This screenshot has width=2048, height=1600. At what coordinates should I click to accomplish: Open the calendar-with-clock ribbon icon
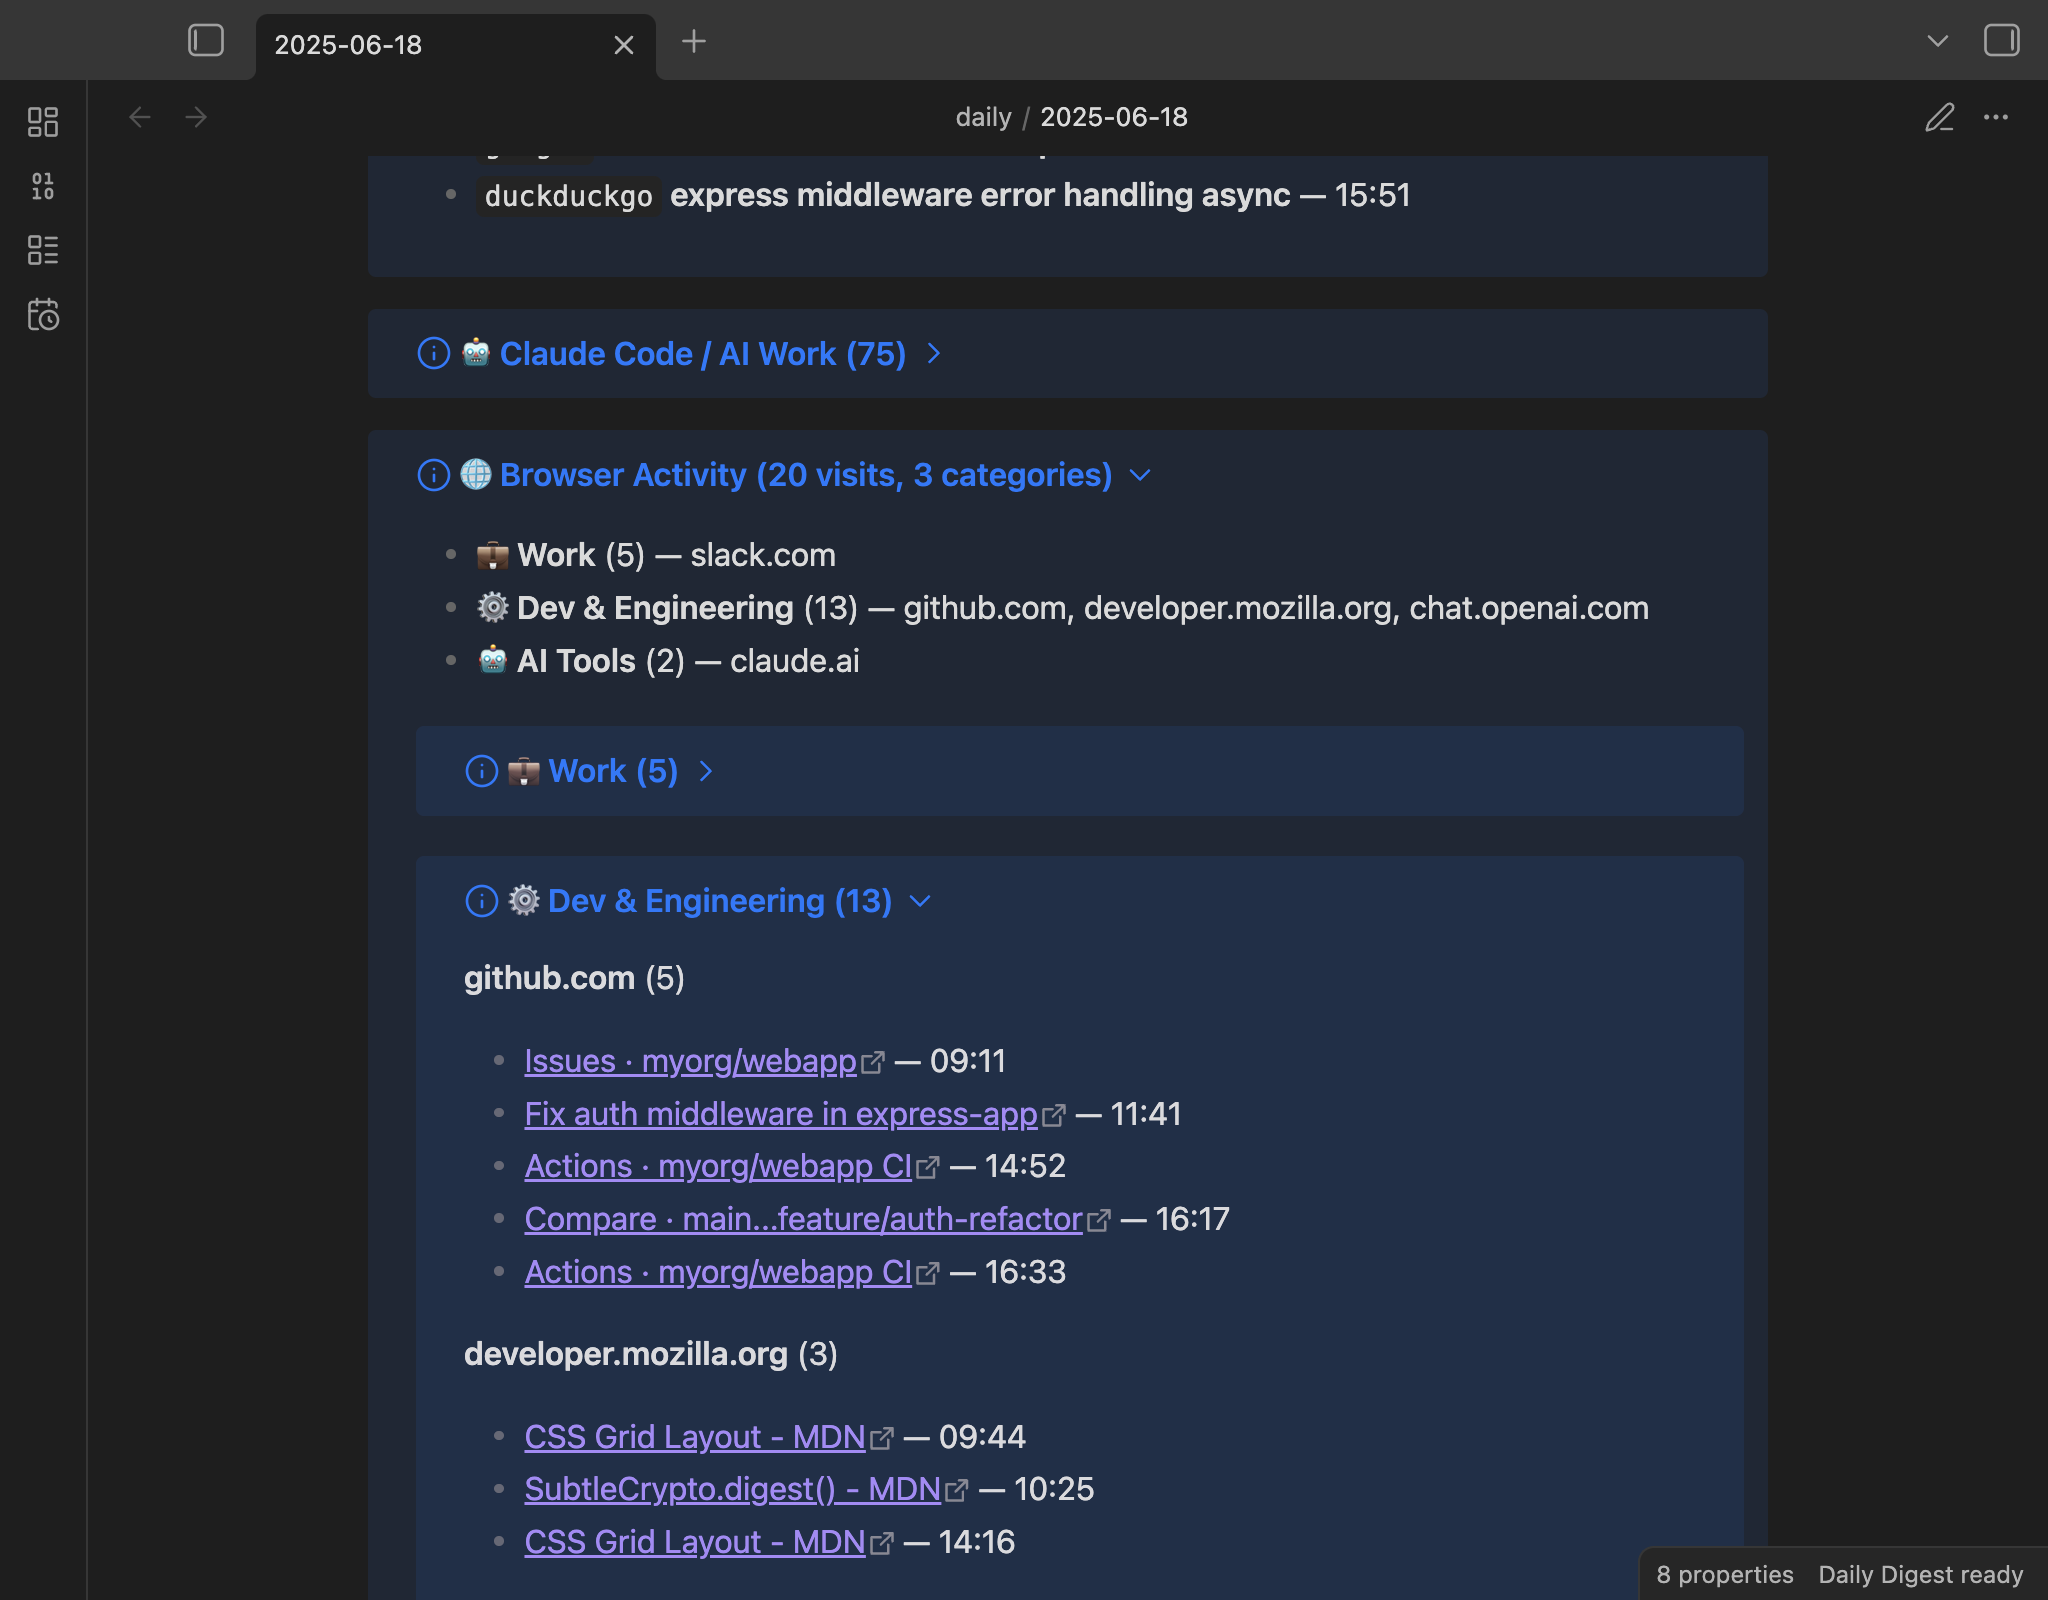click(x=44, y=315)
